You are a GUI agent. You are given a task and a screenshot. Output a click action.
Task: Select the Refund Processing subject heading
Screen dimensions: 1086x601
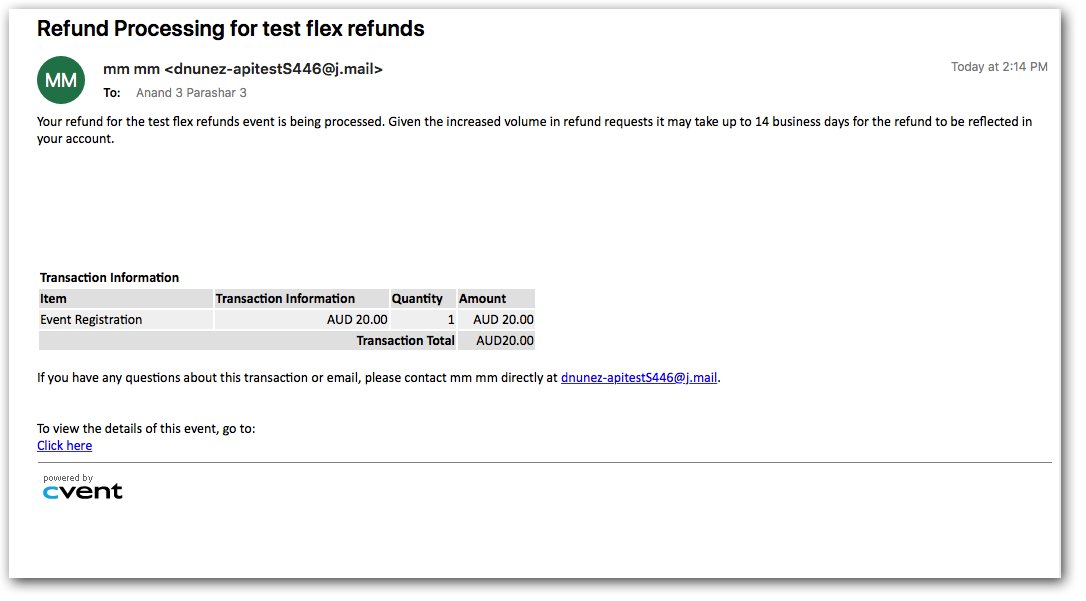click(x=230, y=29)
